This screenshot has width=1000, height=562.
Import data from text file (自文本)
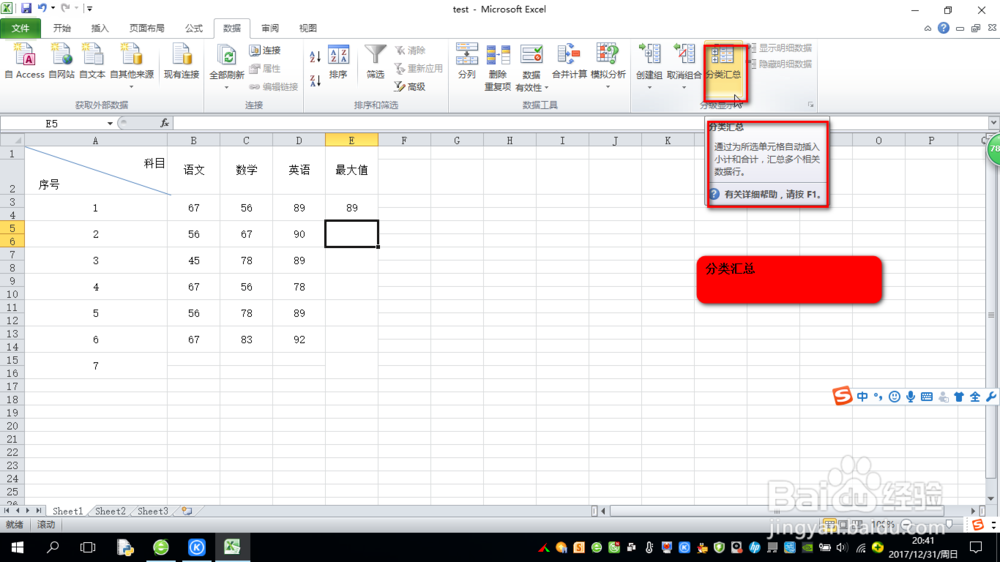92,61
